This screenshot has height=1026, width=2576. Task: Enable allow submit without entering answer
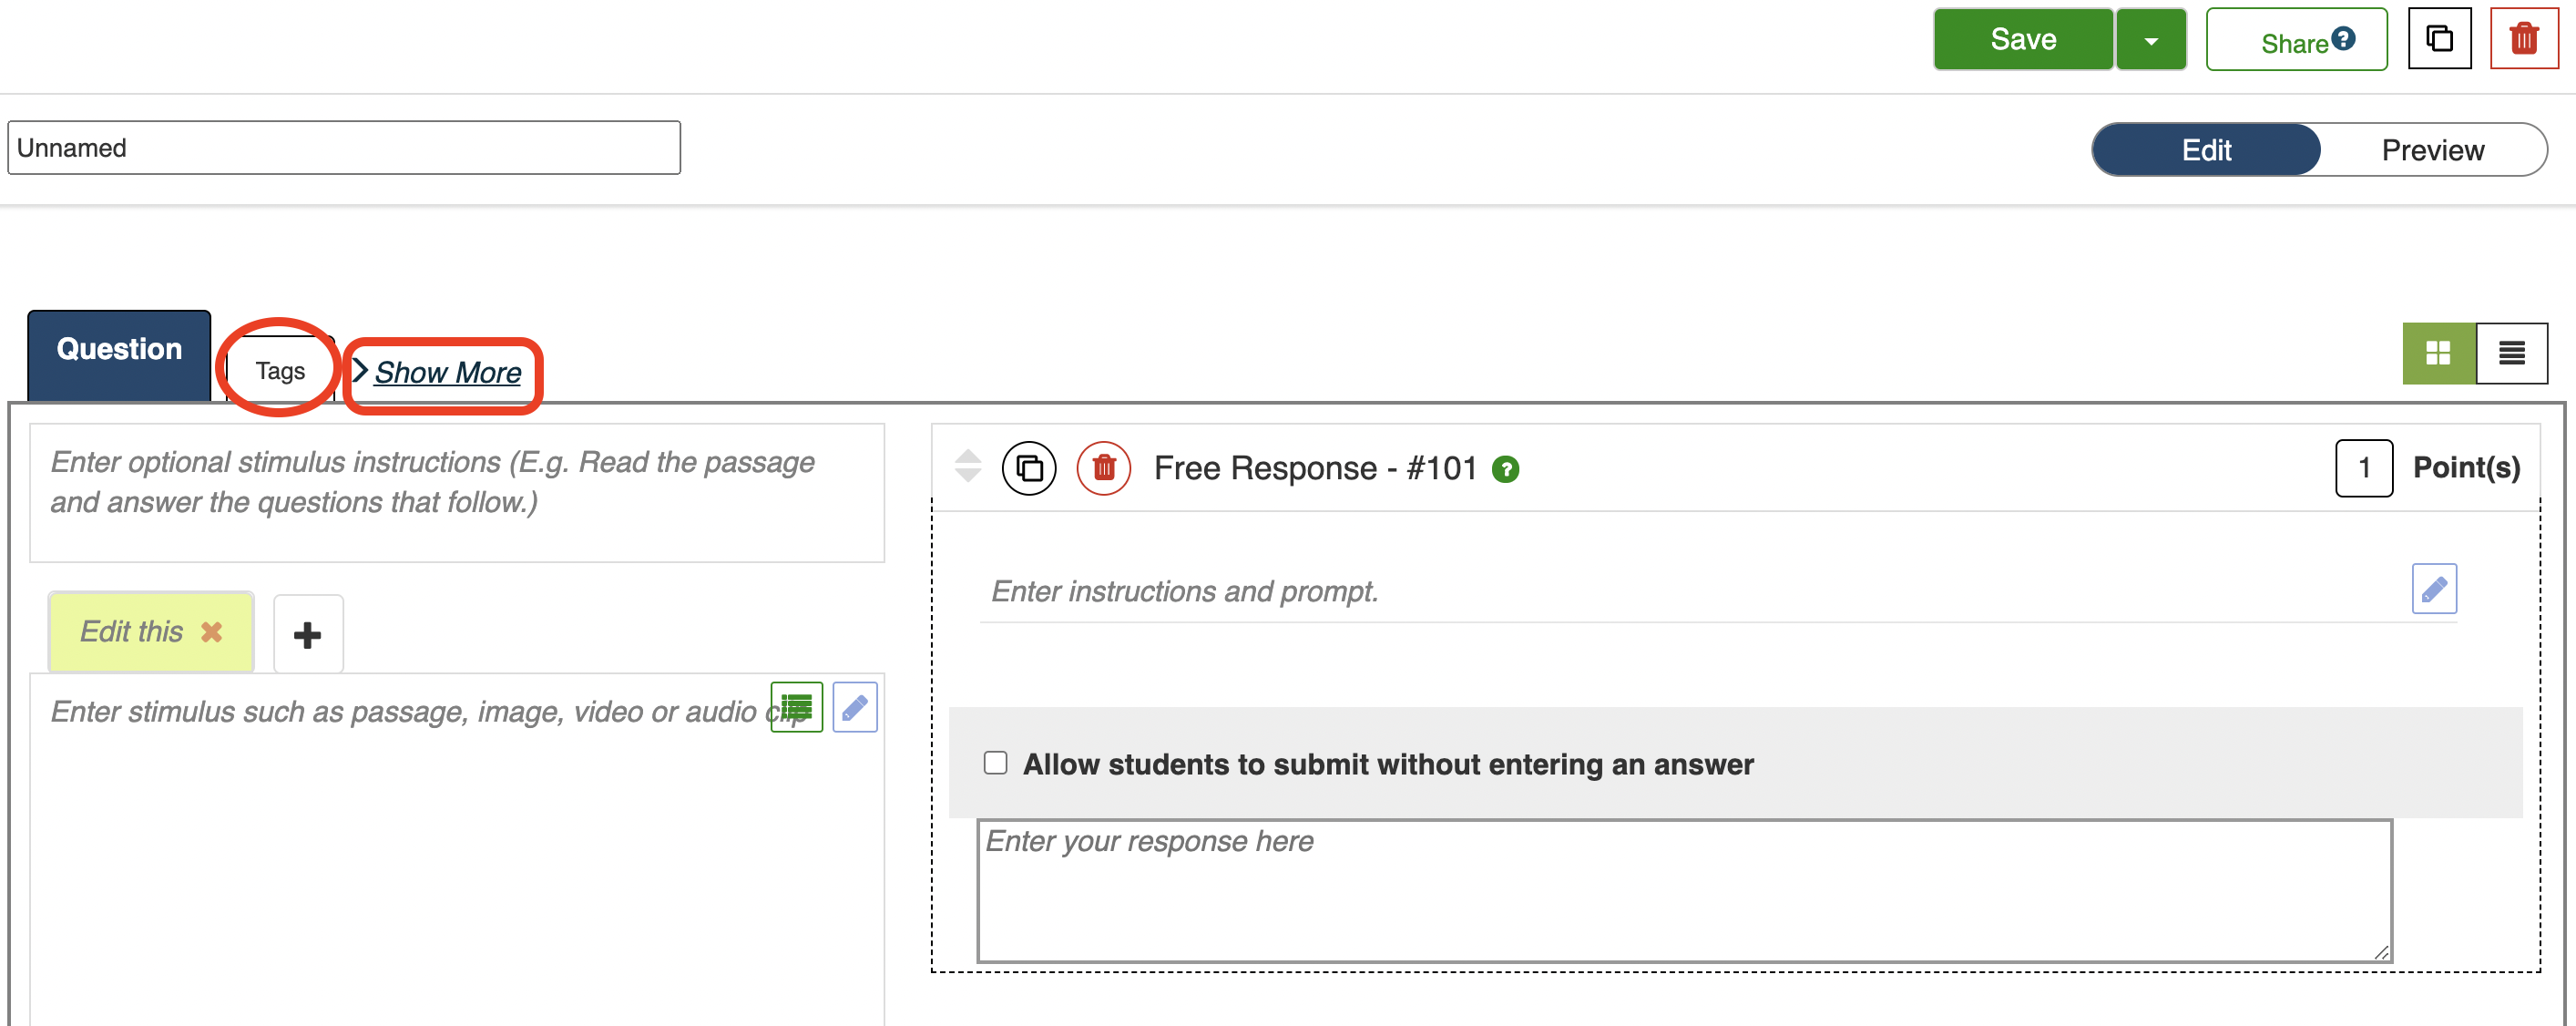995,763
